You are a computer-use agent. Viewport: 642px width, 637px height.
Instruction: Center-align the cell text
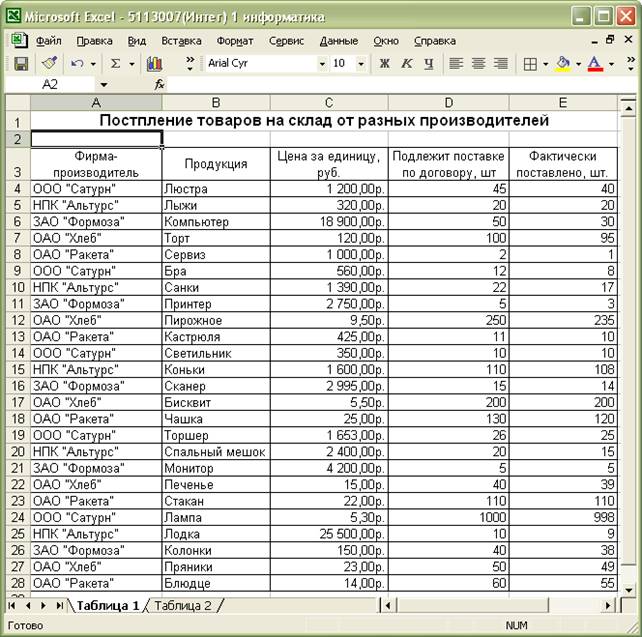click(x=478, y=63)
